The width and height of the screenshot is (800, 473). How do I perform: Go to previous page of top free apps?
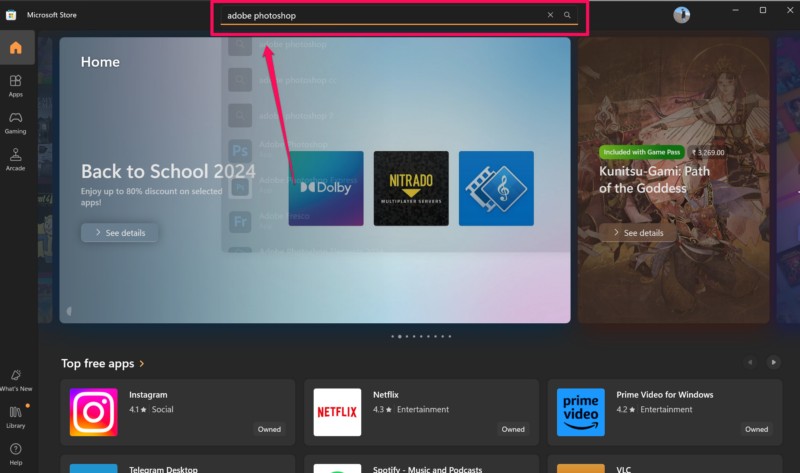click(x=750, y=362)
